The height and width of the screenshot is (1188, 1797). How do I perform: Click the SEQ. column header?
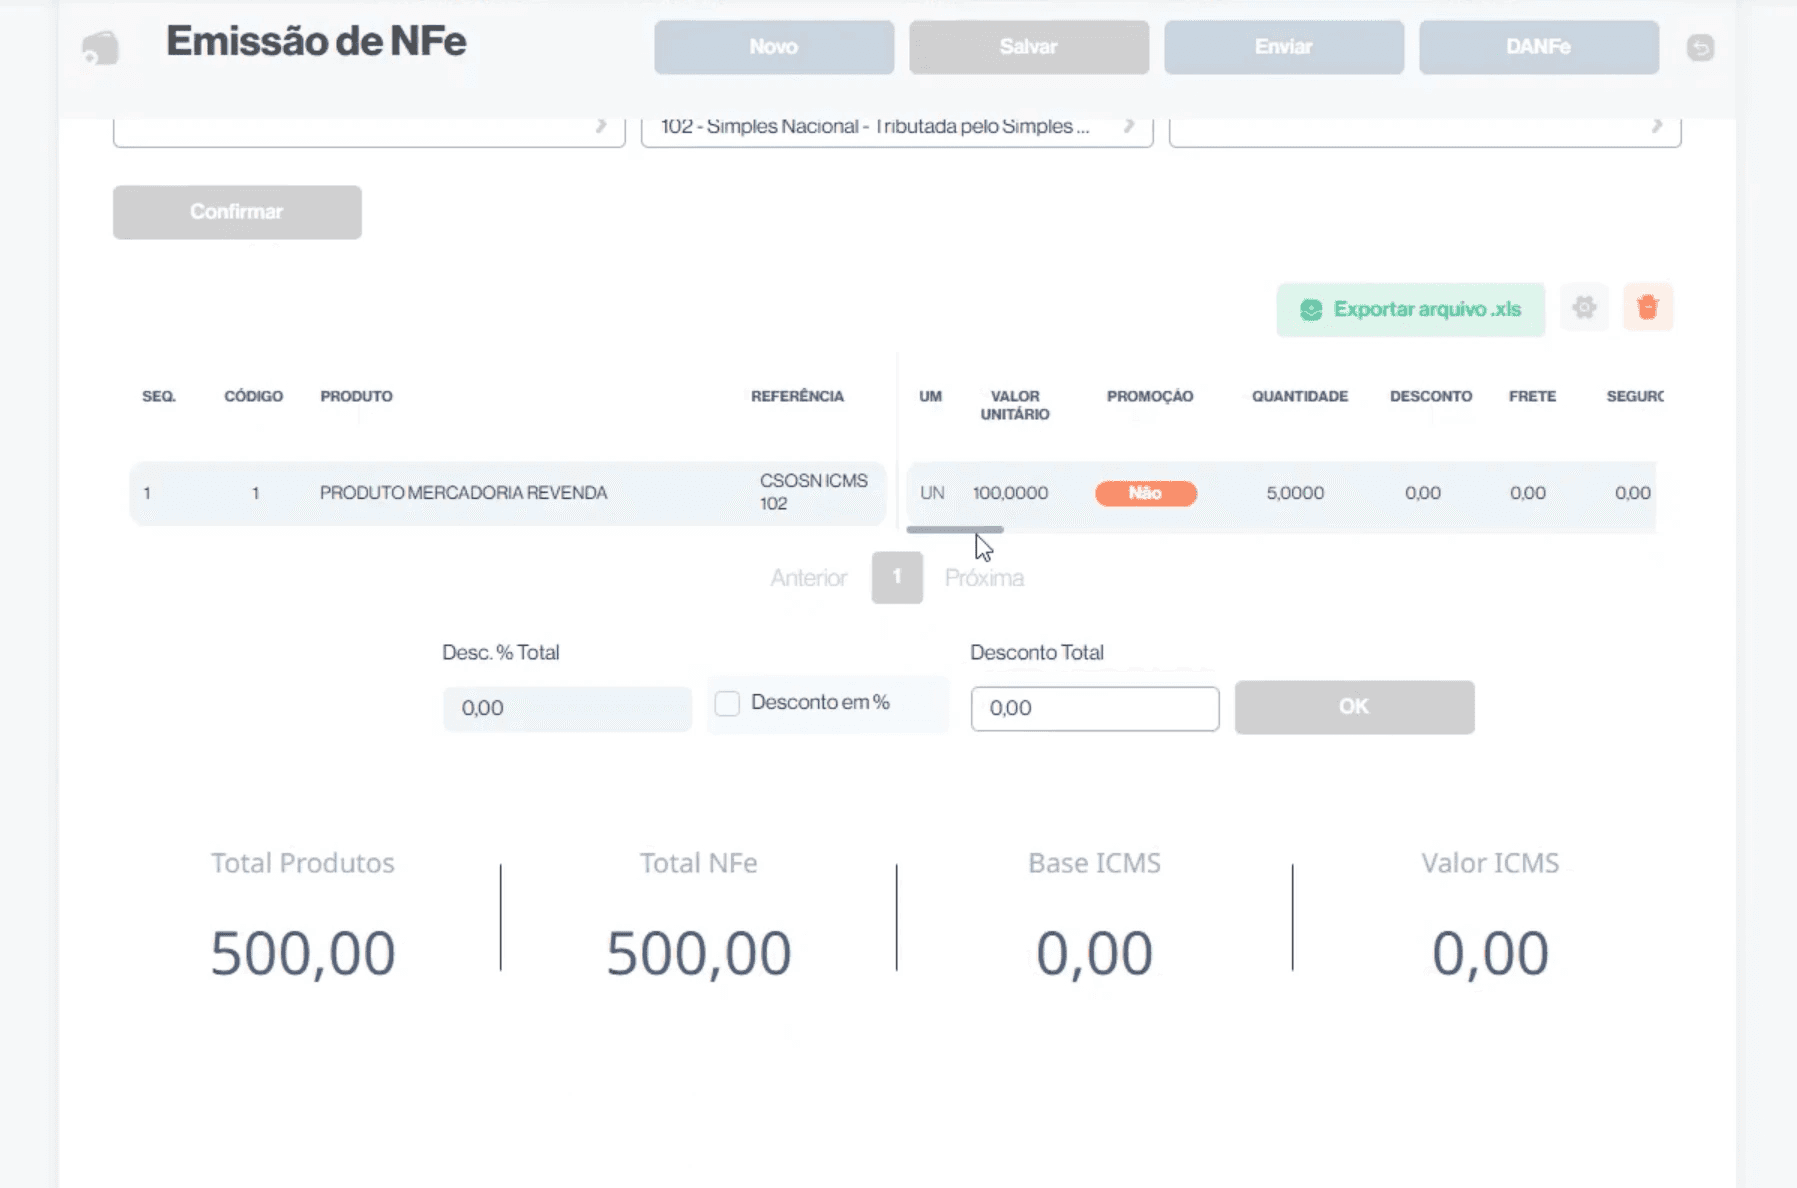[159, 396]
